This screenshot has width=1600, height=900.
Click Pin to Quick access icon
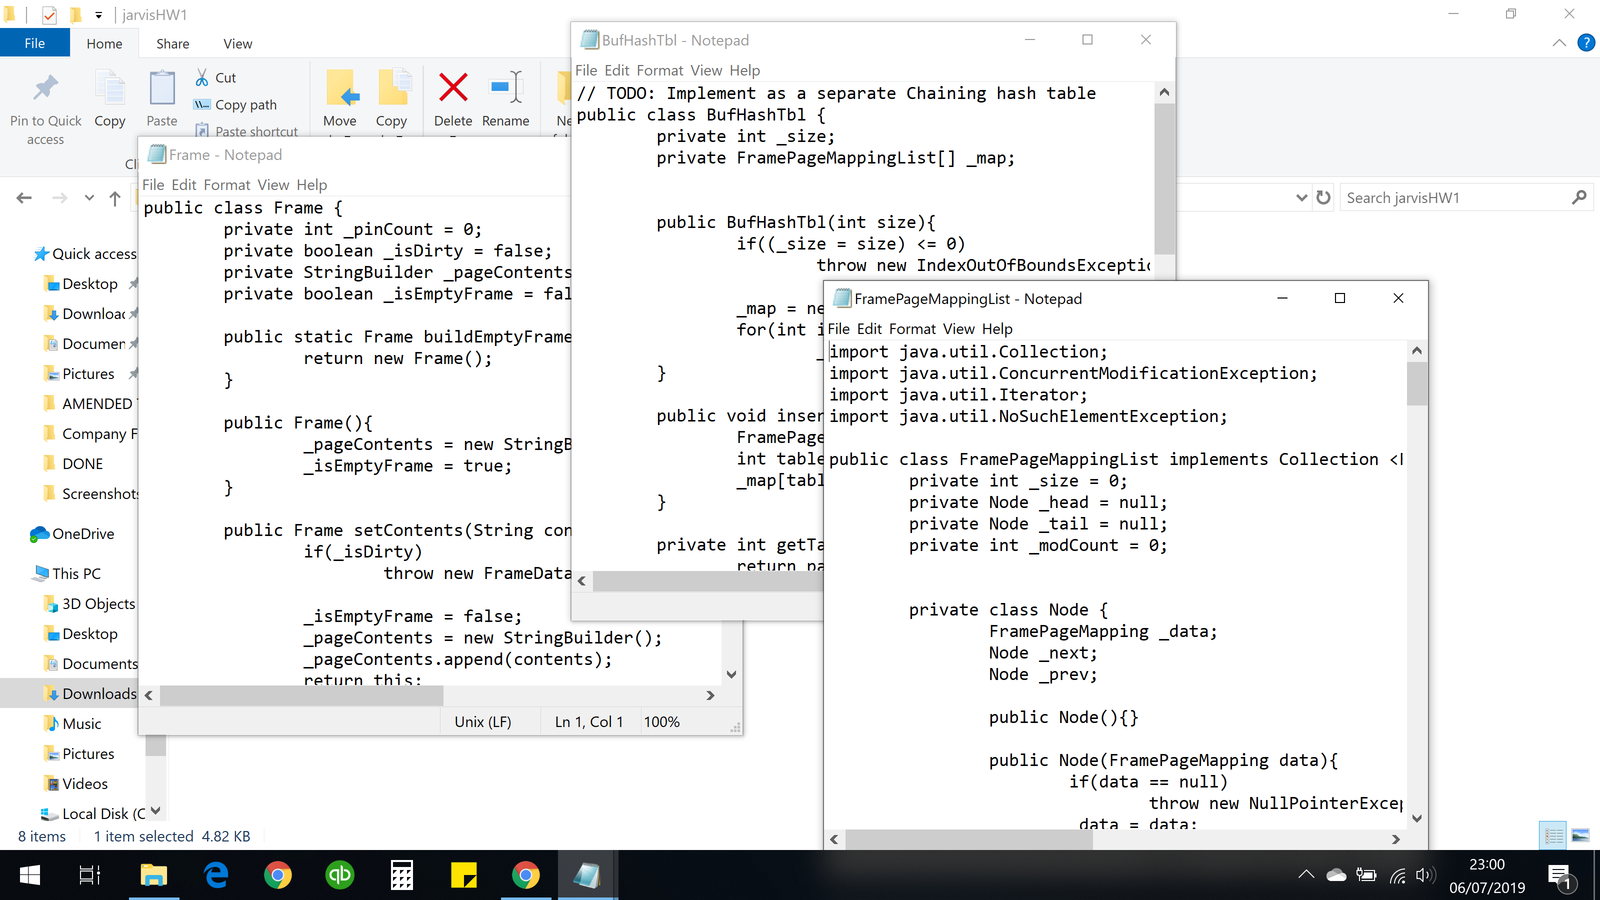(45, 89)
